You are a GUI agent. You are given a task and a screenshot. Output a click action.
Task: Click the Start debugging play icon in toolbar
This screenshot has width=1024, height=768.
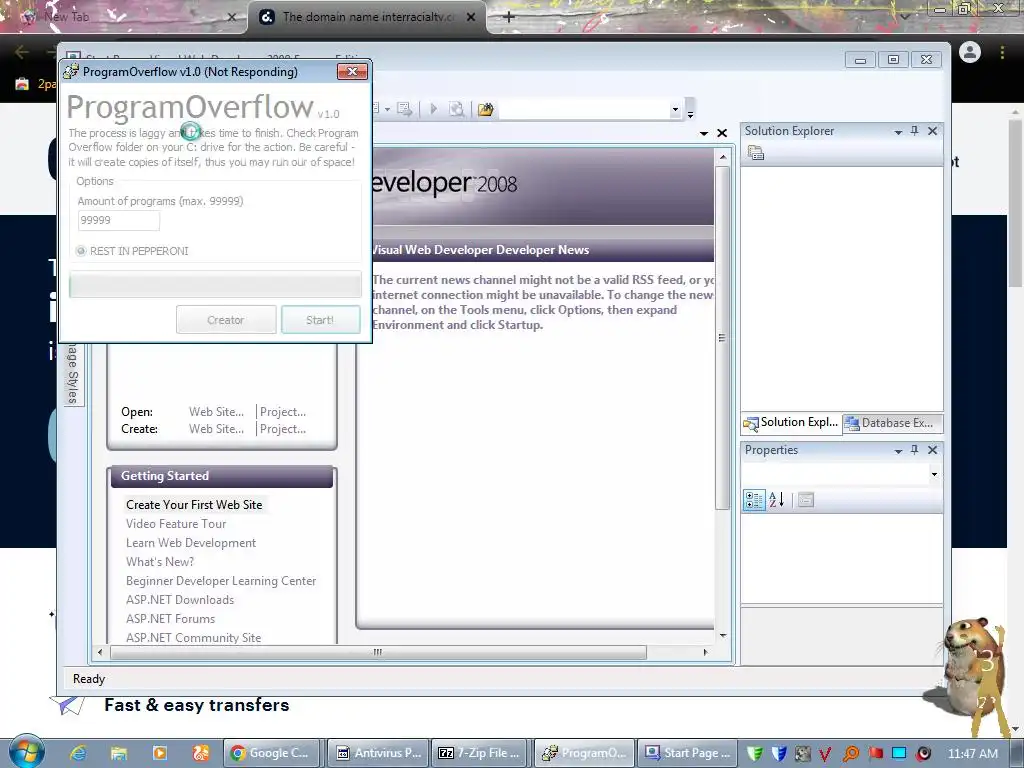click(x=433, y=109)
